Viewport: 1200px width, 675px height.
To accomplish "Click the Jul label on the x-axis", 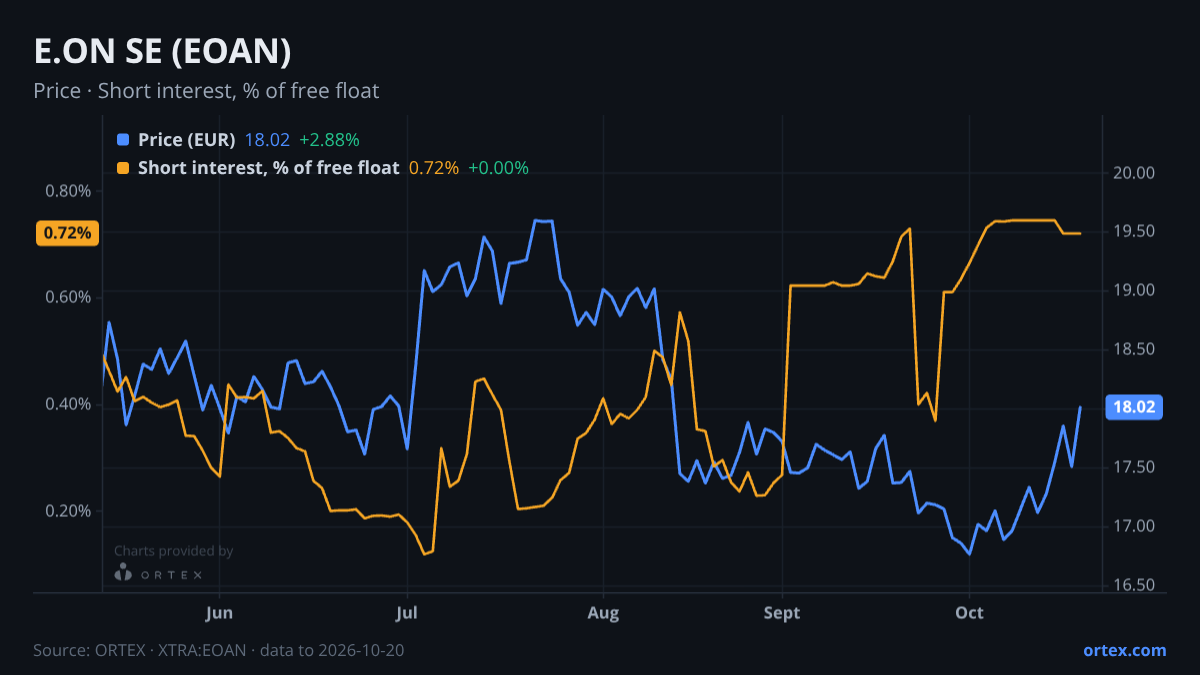I will [x=407, y=612].
